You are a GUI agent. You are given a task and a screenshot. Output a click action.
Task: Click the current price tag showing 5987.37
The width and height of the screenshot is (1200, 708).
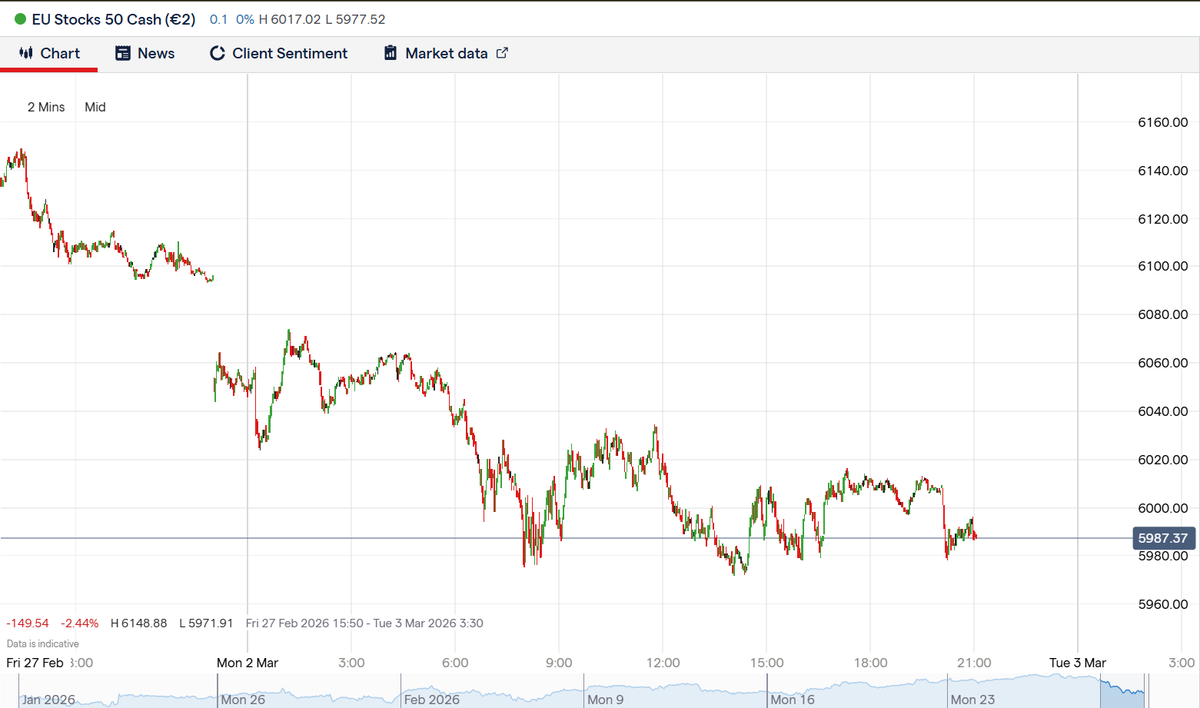pos(1163,538)
